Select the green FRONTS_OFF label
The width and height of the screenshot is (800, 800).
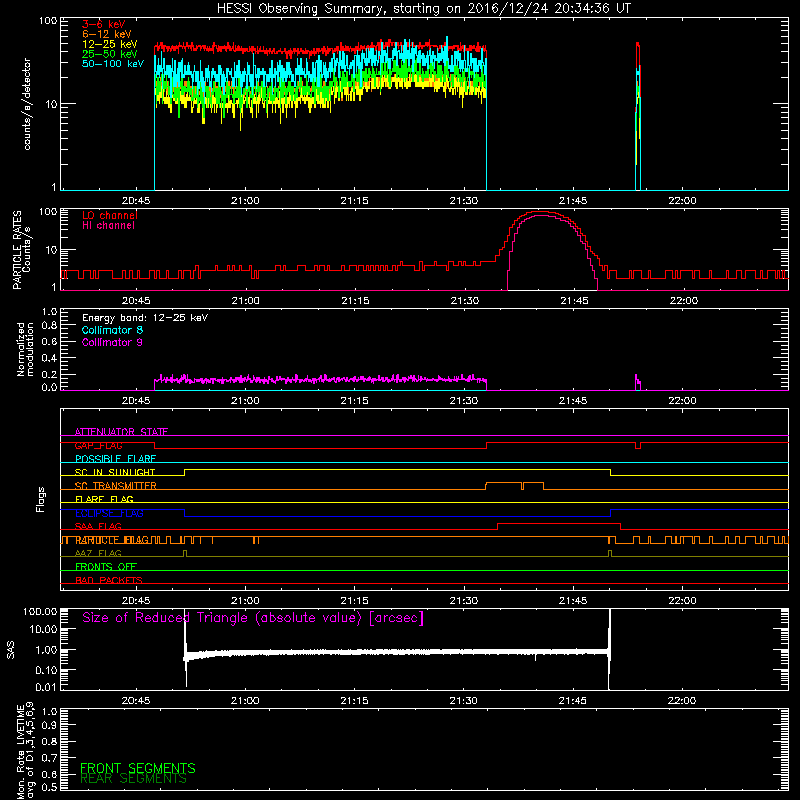(x=106, y=567)
